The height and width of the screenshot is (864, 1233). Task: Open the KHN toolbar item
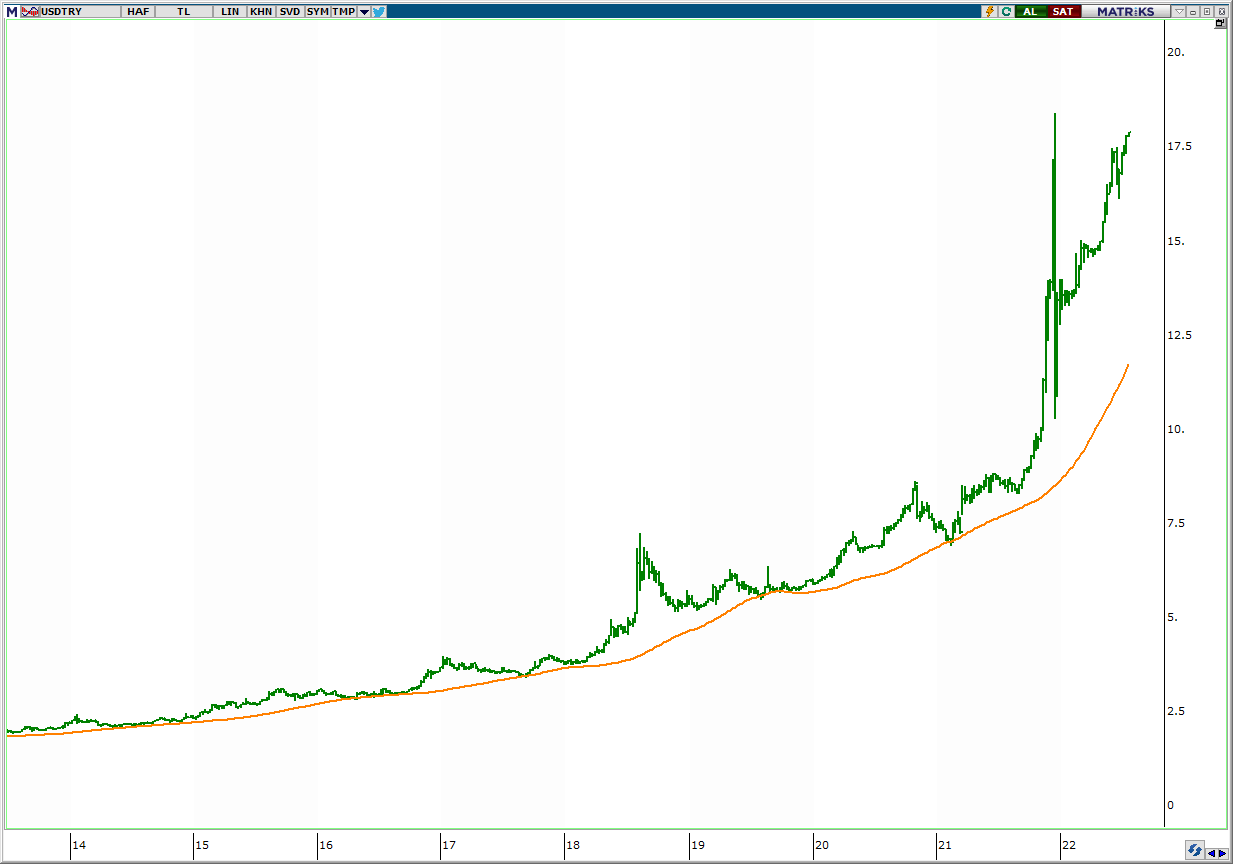pos(261,12)
